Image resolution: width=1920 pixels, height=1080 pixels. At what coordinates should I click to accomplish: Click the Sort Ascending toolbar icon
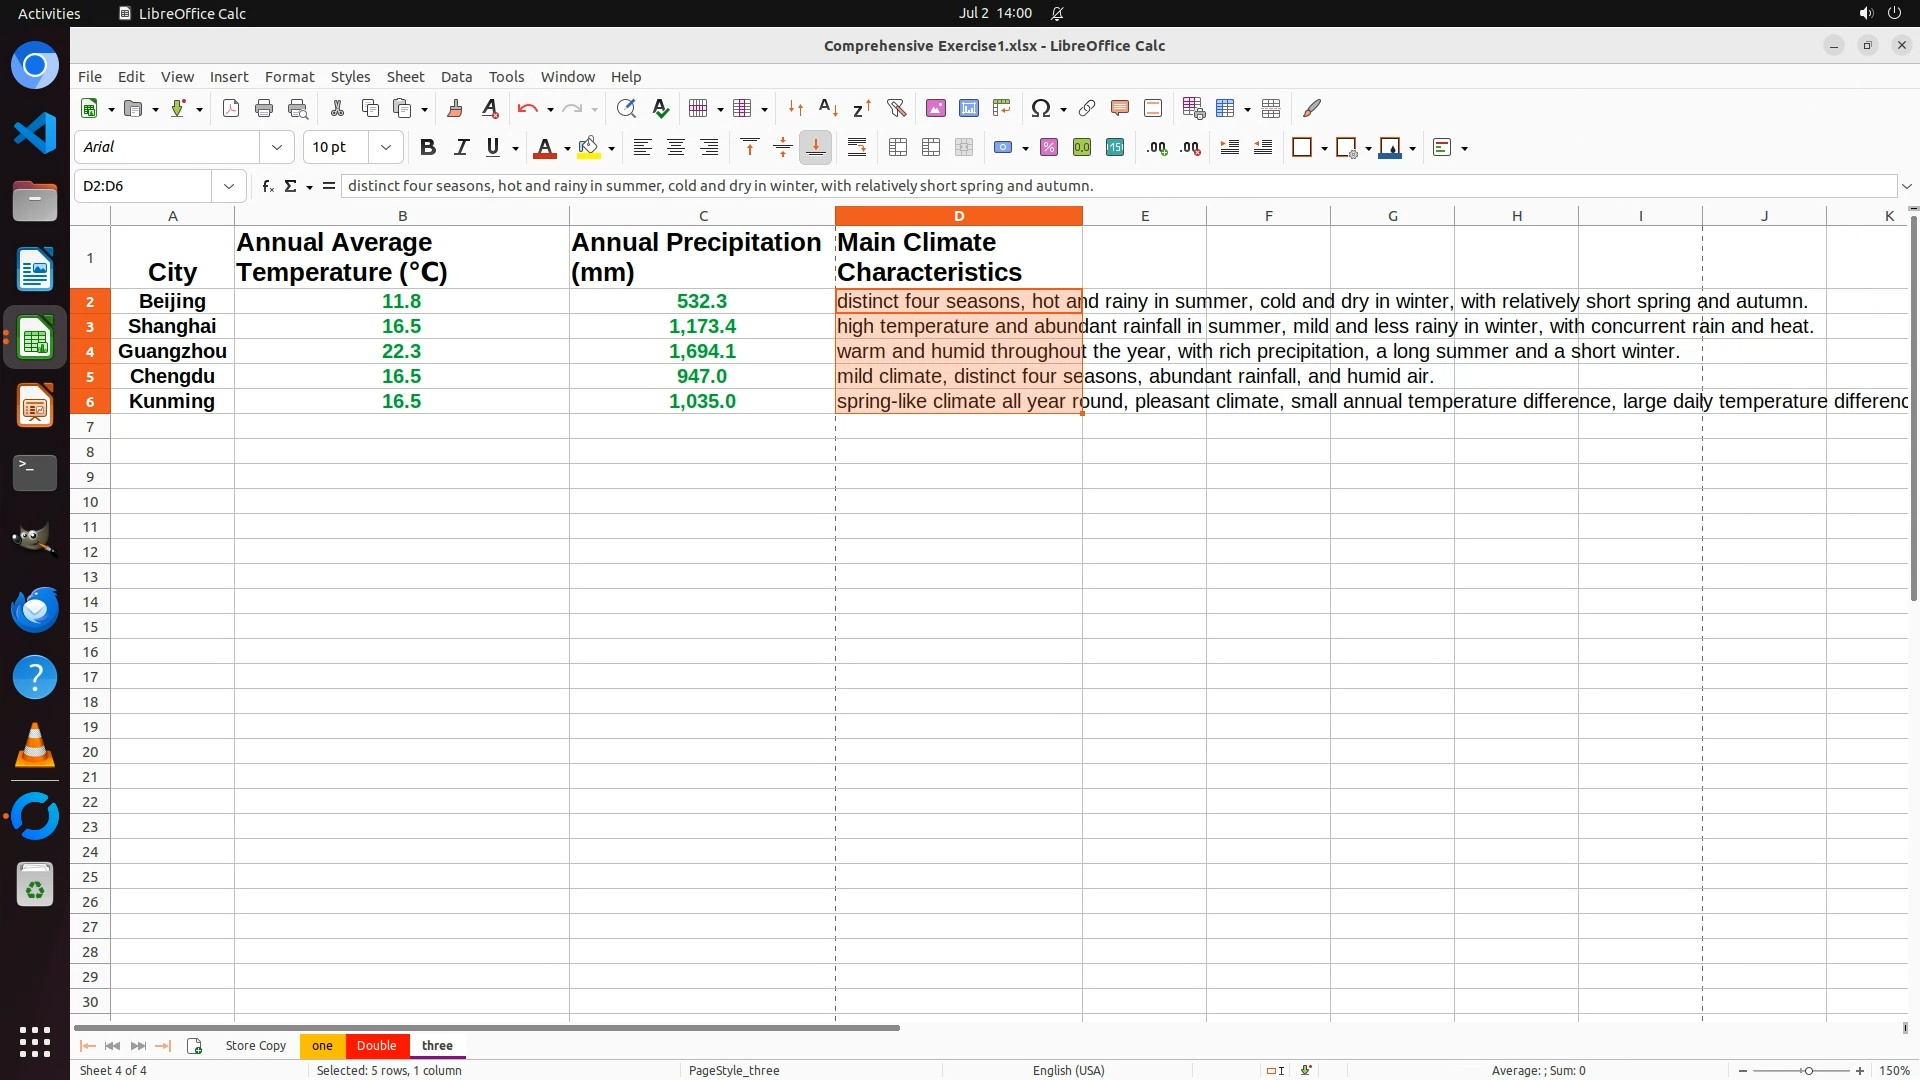[828, 108]
